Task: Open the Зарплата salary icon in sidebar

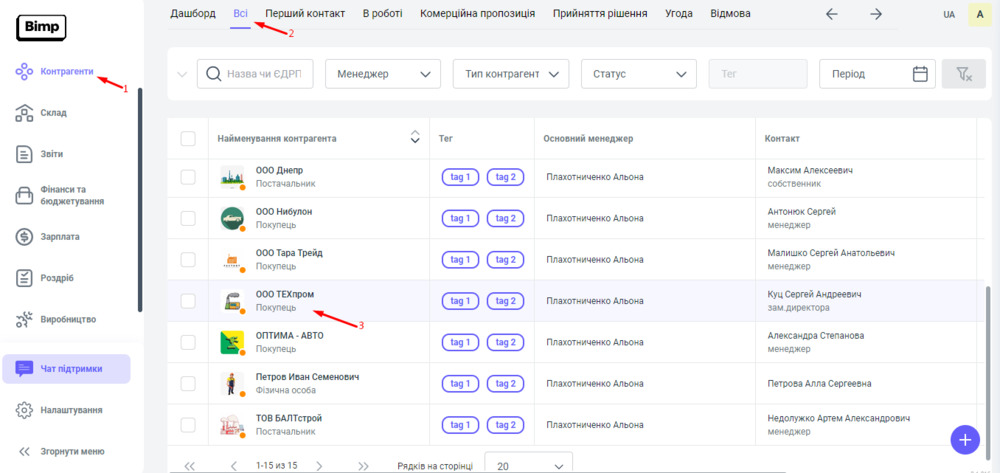Action: pyautogui.click(x=26, y=237)
